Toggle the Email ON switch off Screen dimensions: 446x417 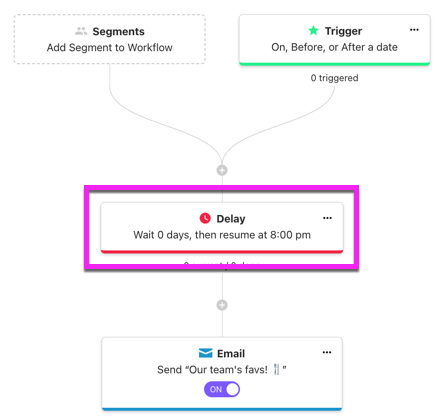pyautogui.click(x=222, y=389)
